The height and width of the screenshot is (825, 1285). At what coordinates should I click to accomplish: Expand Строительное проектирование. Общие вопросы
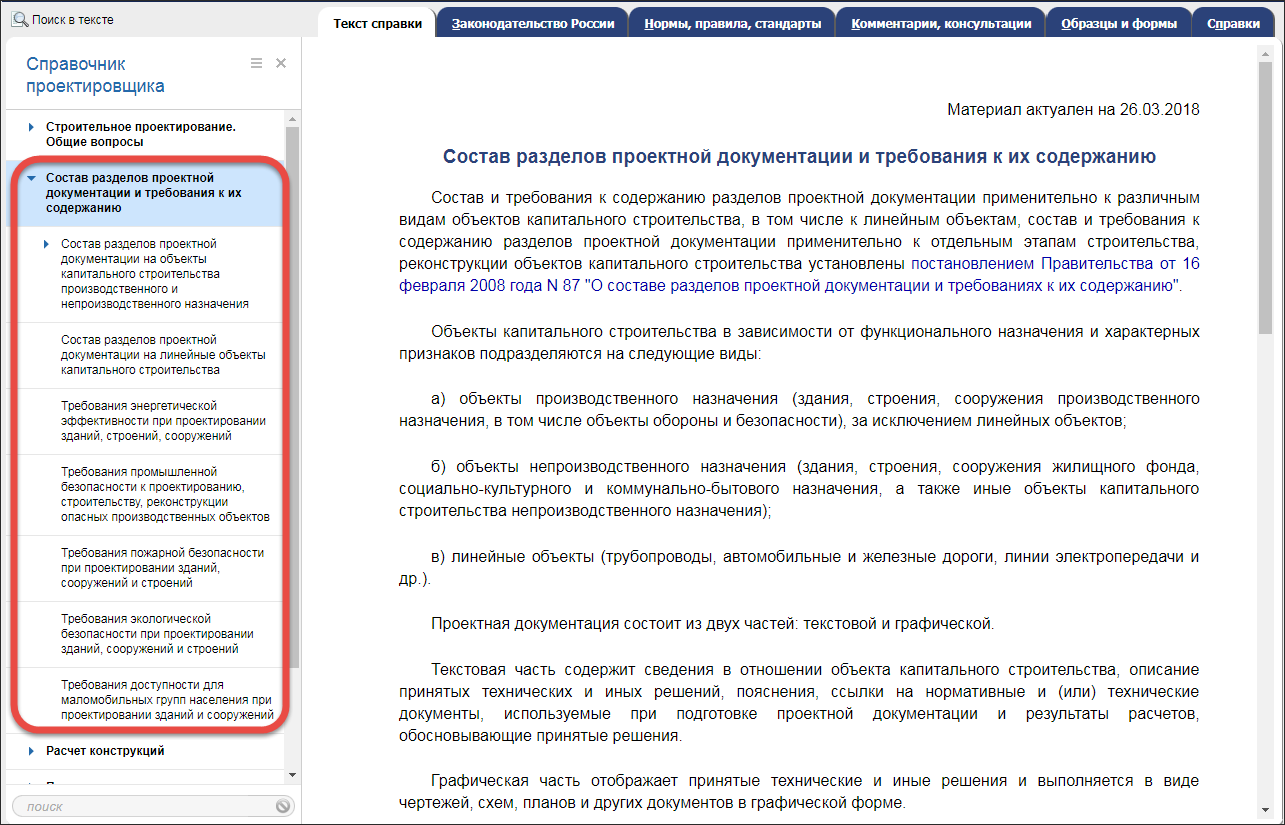pyautogui.click(x=31, y=127)
